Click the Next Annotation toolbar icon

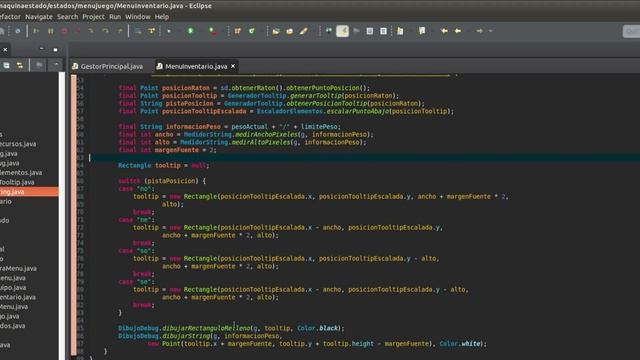(x=400, y=31)
